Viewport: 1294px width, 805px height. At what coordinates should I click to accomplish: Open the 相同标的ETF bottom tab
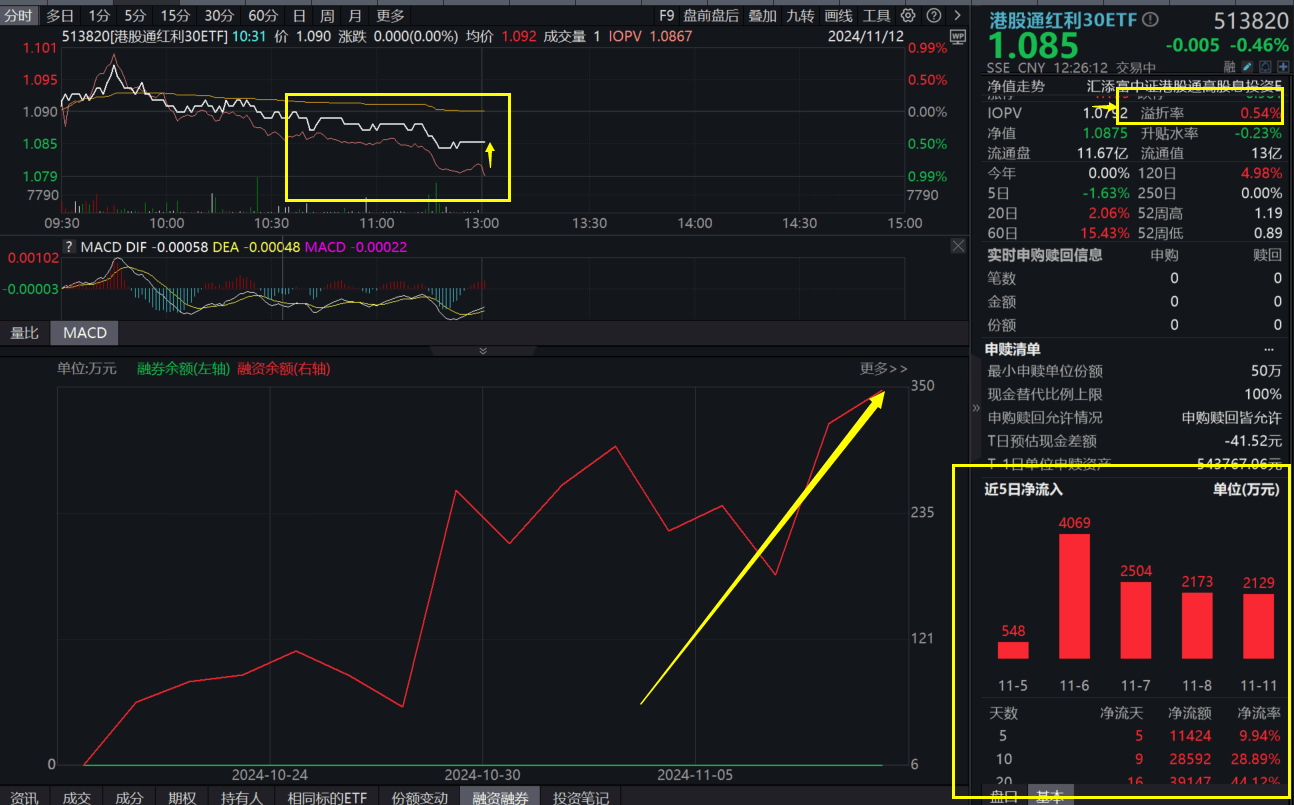327,797
